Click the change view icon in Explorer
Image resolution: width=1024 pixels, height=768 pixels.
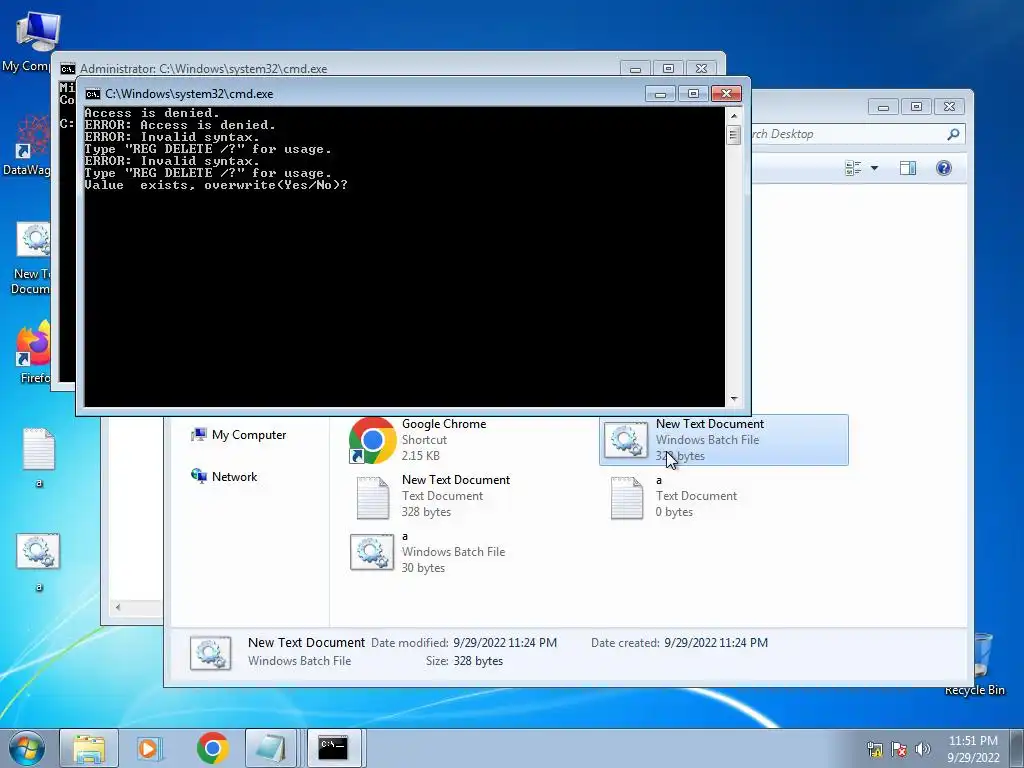(x=853, y=168)
